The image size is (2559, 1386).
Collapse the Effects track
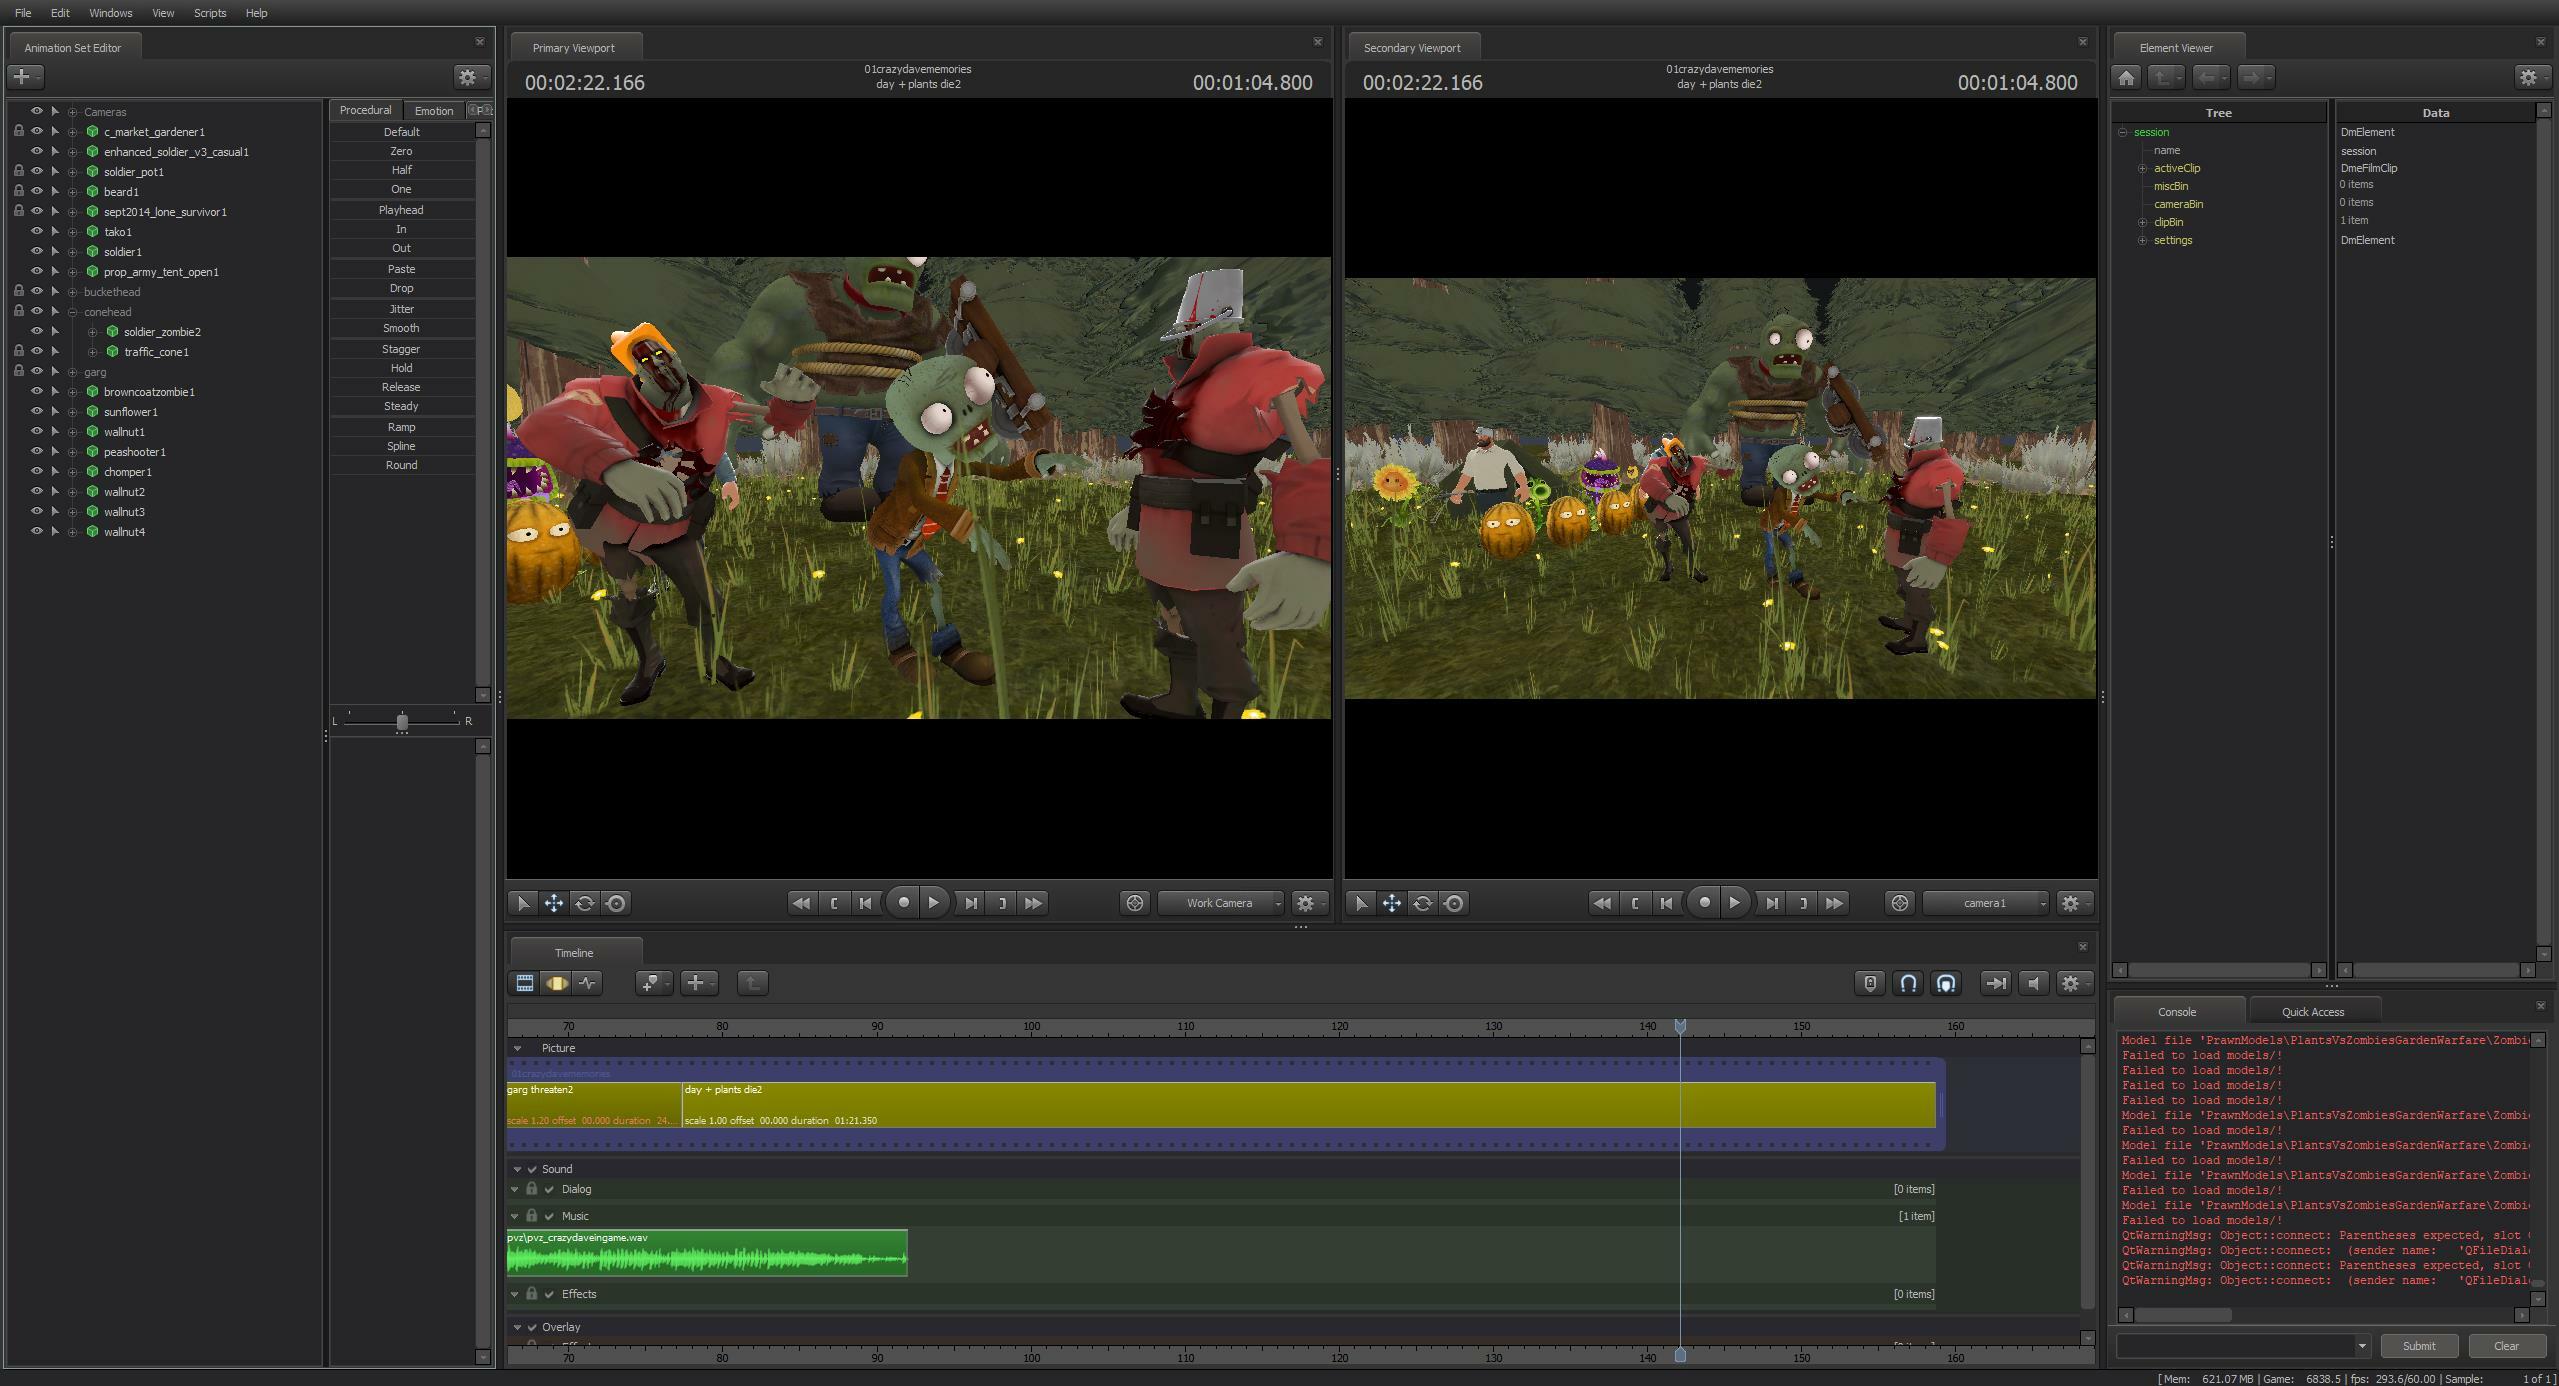[515, 1294]
